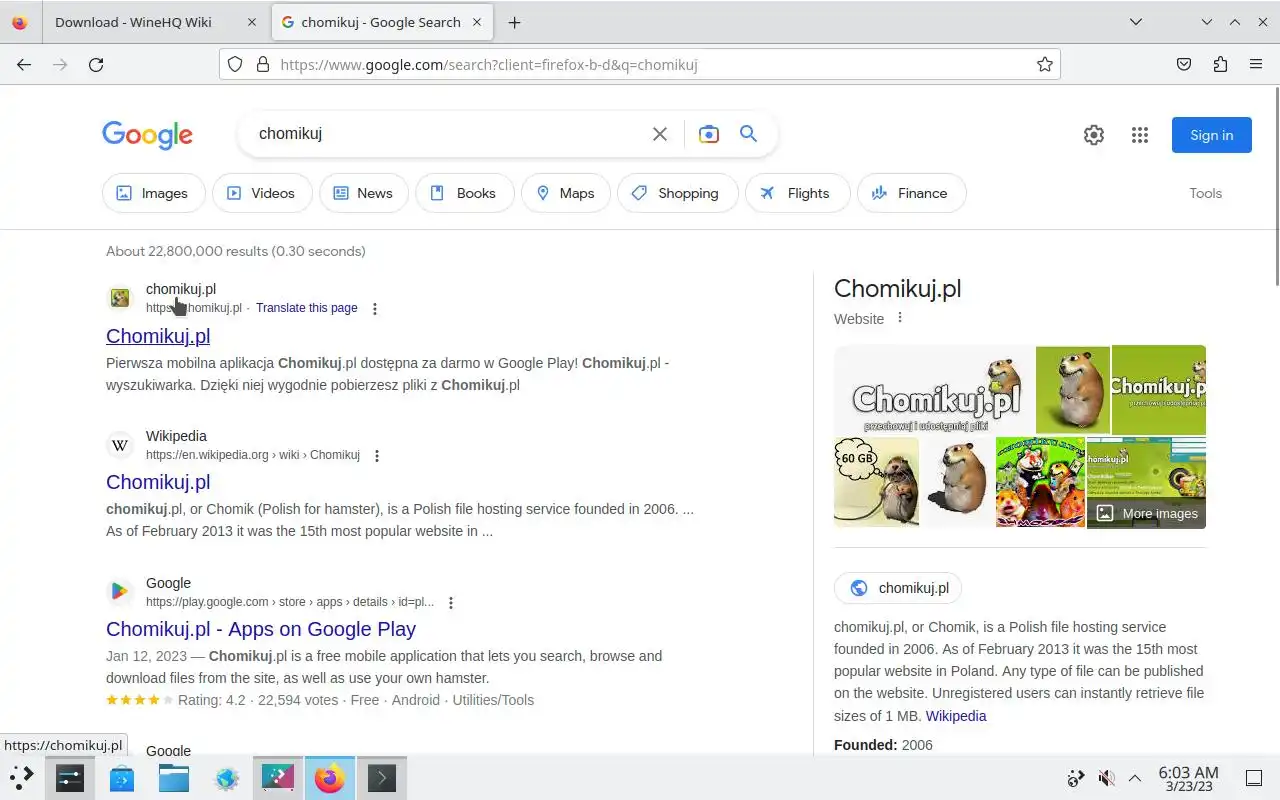Image resolution: width=1280 pixels, height=800 pixels.
Task: Click the More images thumbnail button
Action: (1147, 513)
